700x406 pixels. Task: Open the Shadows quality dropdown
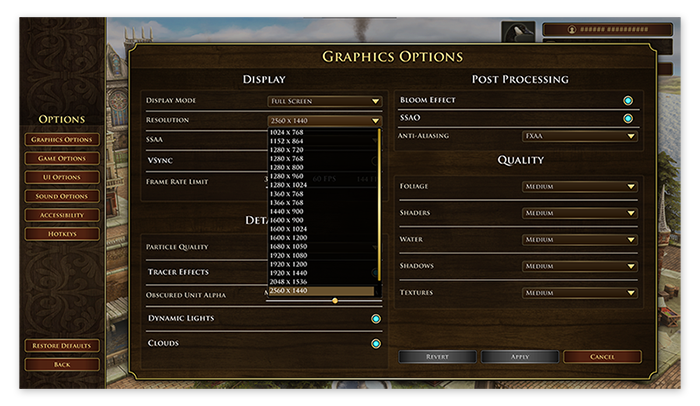[x=579, y=266]
